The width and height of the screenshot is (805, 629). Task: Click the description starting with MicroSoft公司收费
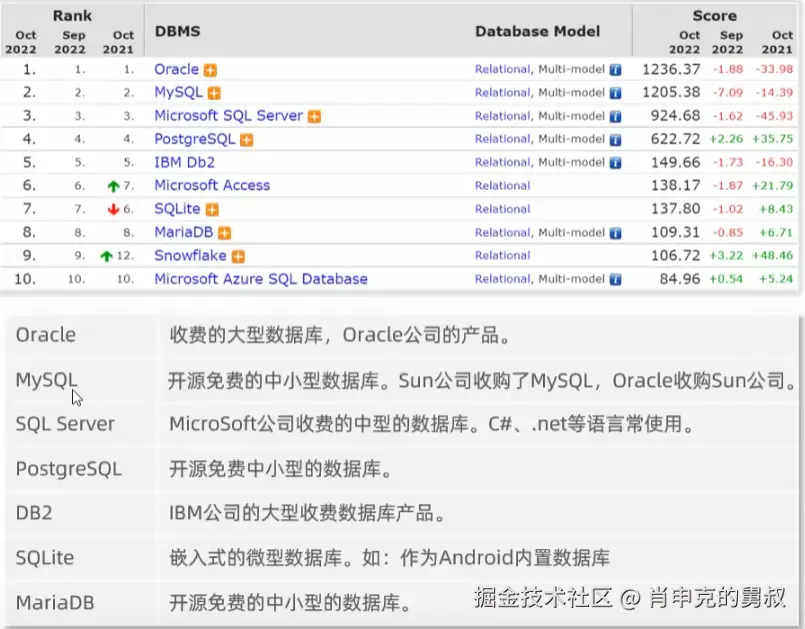coord(432,424)
